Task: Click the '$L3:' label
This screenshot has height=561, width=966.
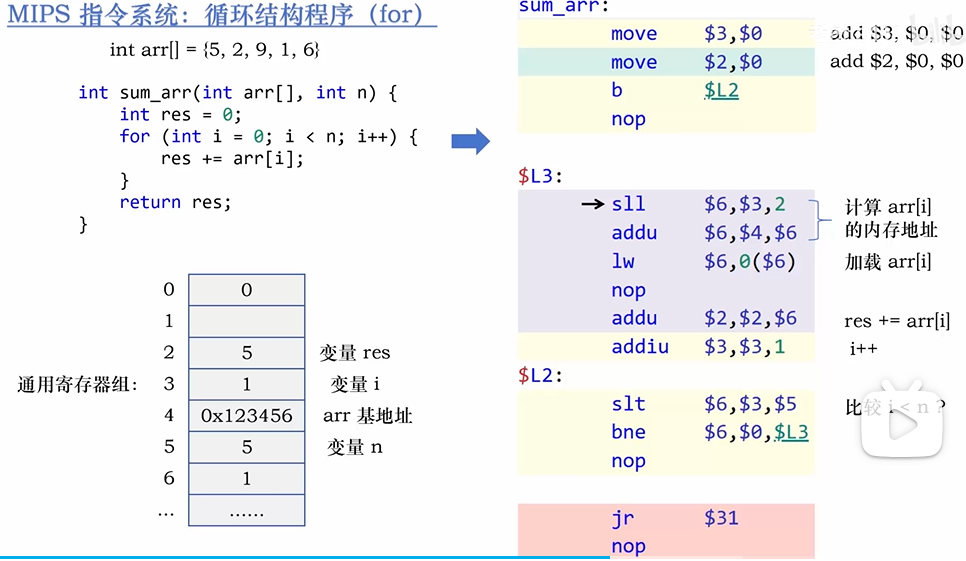Action: pos(540,177)
